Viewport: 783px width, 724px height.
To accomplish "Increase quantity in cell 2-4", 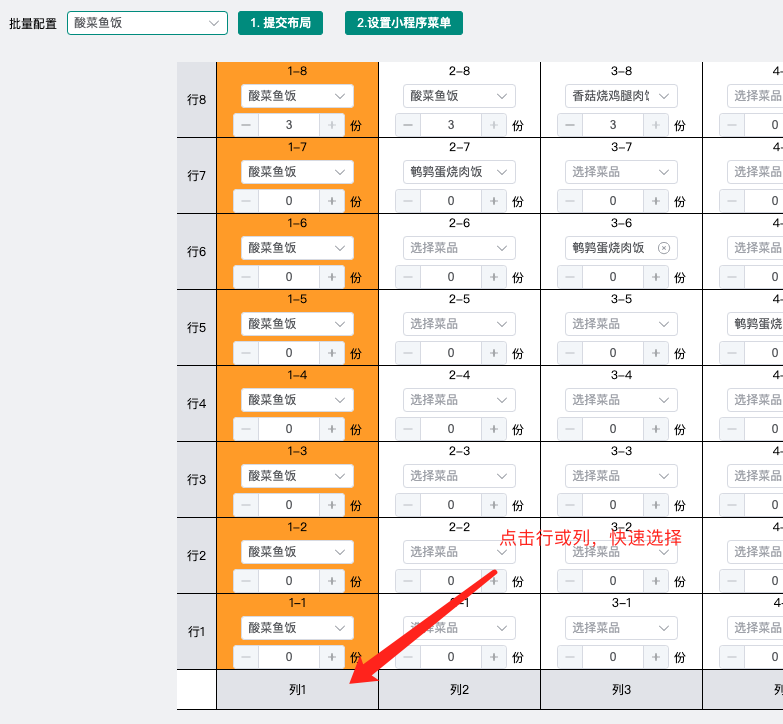I will click(x=494, y=428).
